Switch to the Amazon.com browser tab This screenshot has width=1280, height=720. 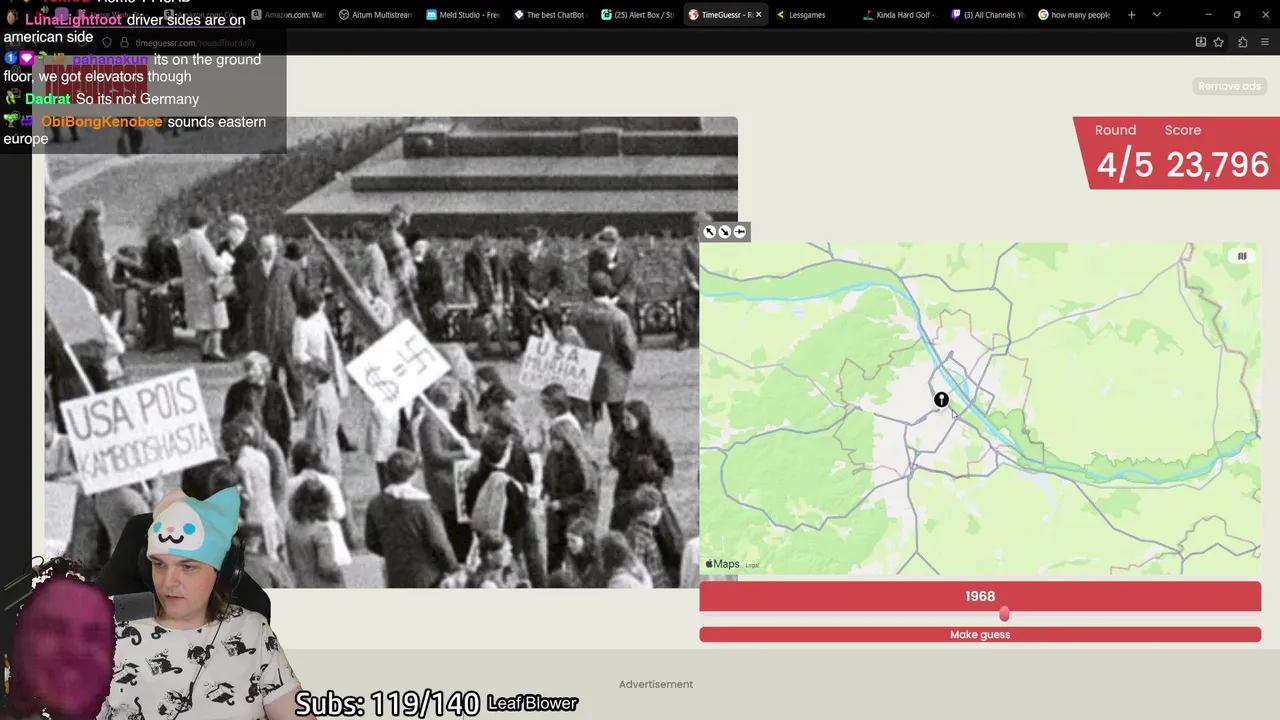tap(288, 15)
